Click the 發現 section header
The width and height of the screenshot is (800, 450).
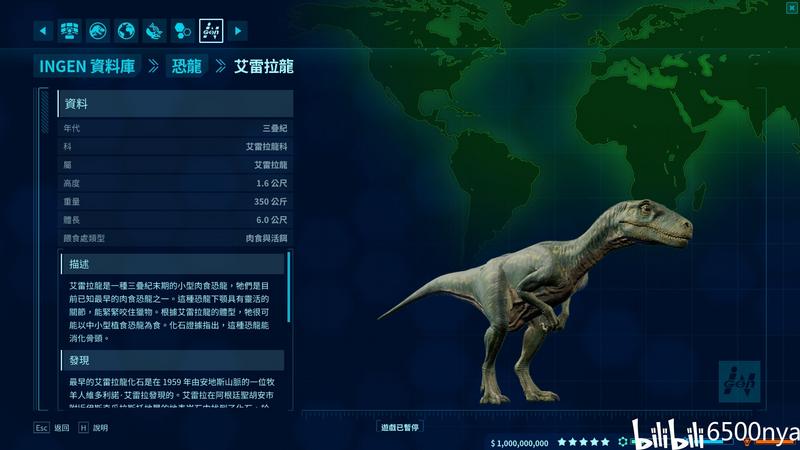(x=172, y=360)
